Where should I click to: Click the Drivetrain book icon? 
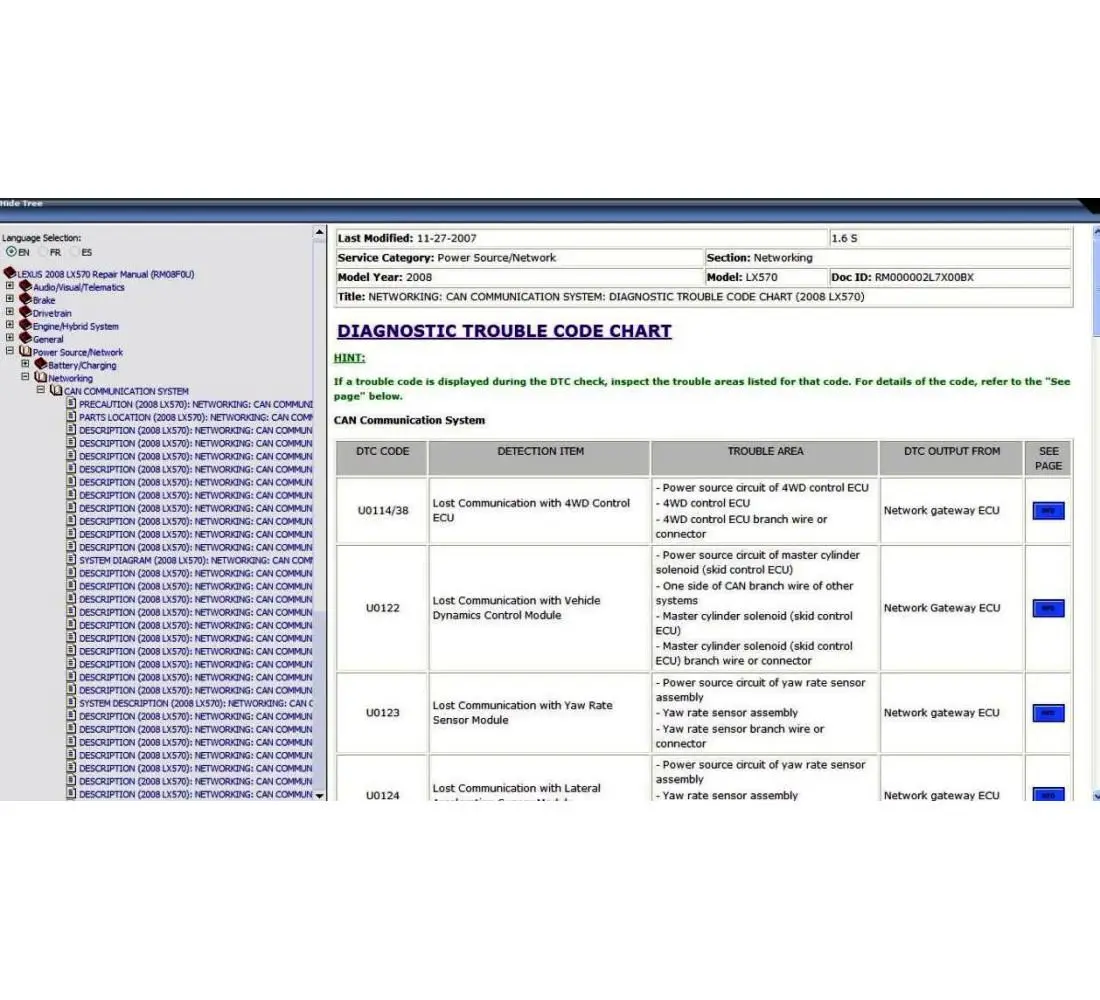(25, 313)
